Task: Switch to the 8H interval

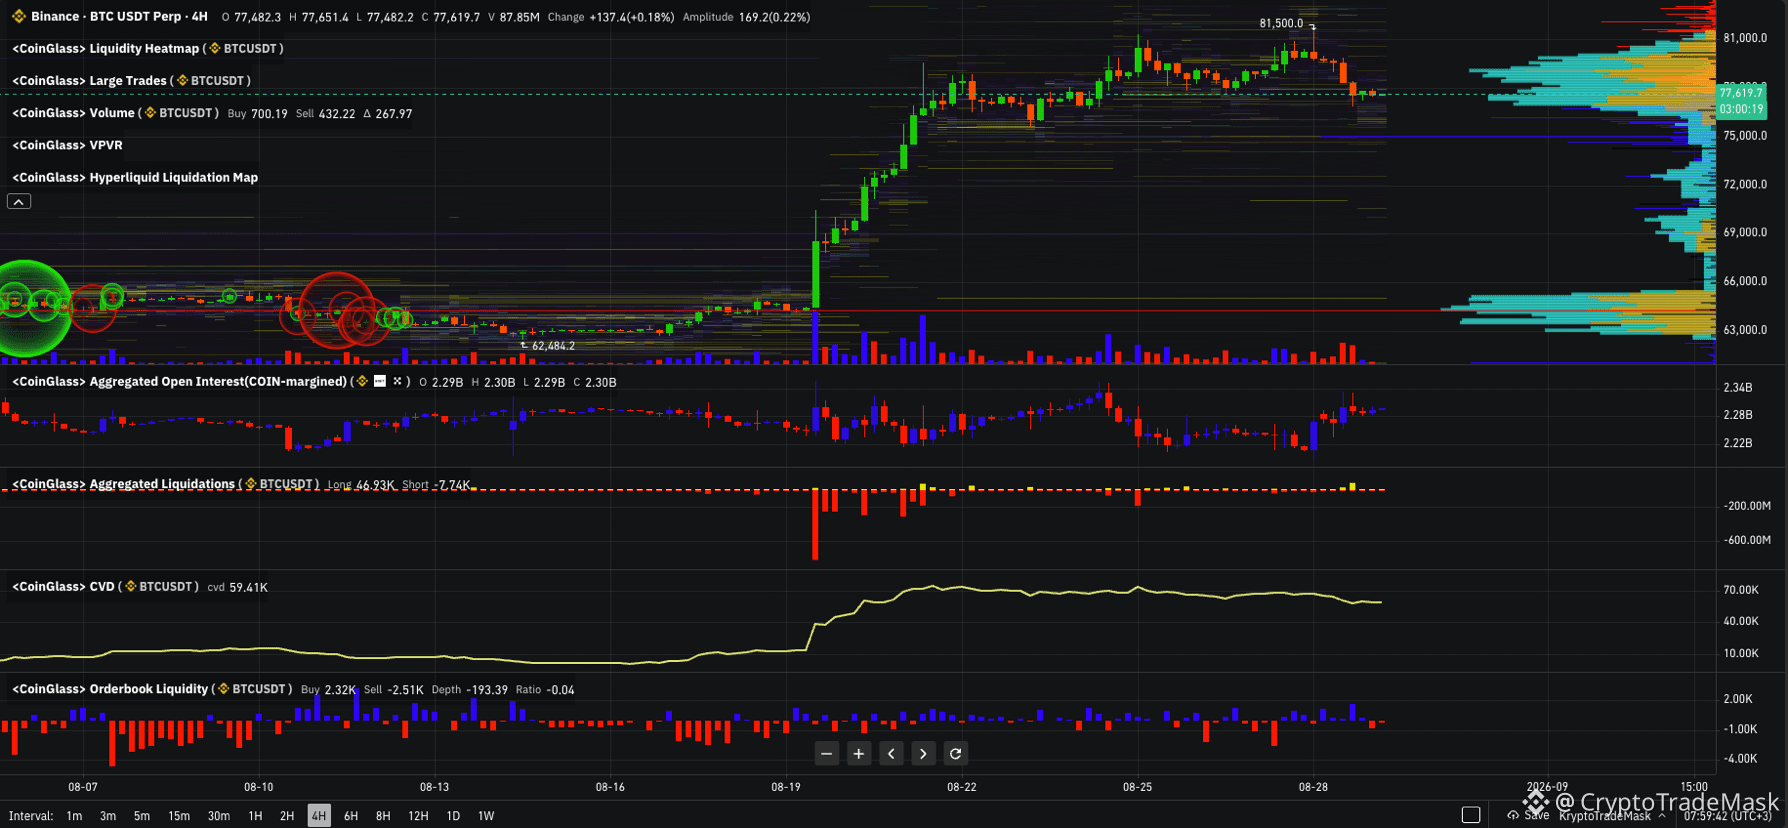Action: [x=383, y=816]
